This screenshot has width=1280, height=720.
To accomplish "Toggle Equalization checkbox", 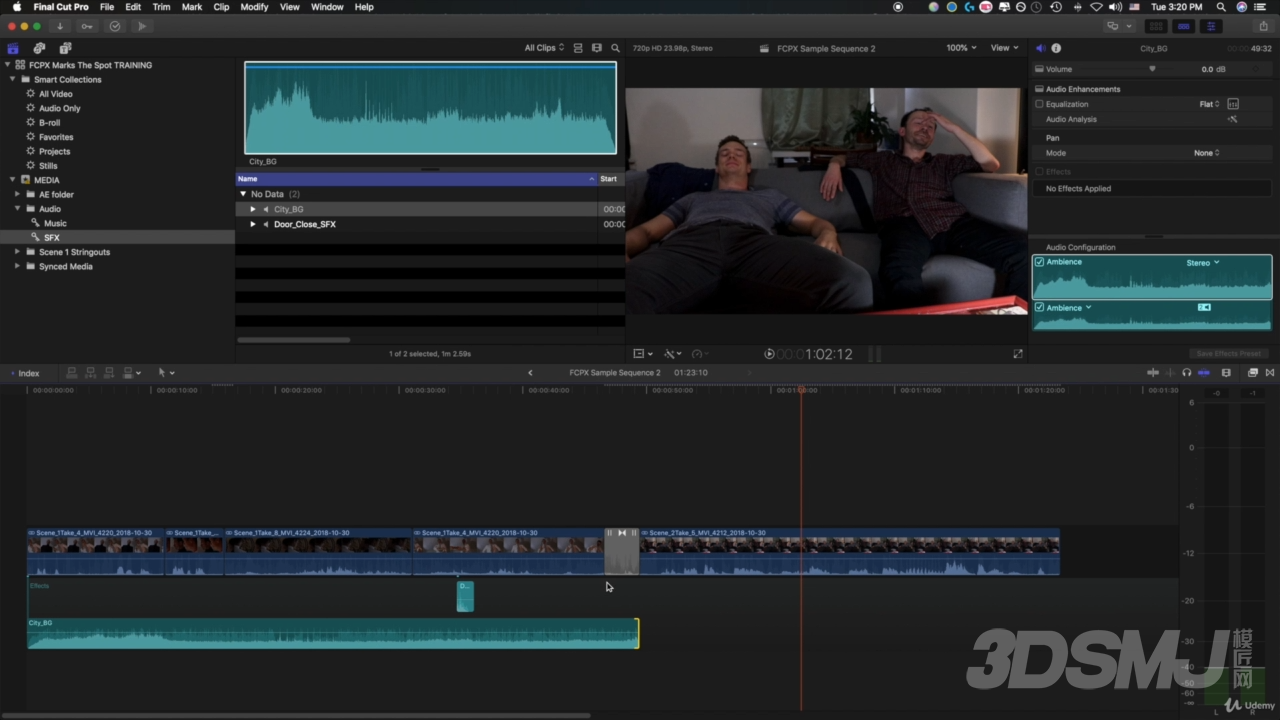I will click(x=1039, y=104).
